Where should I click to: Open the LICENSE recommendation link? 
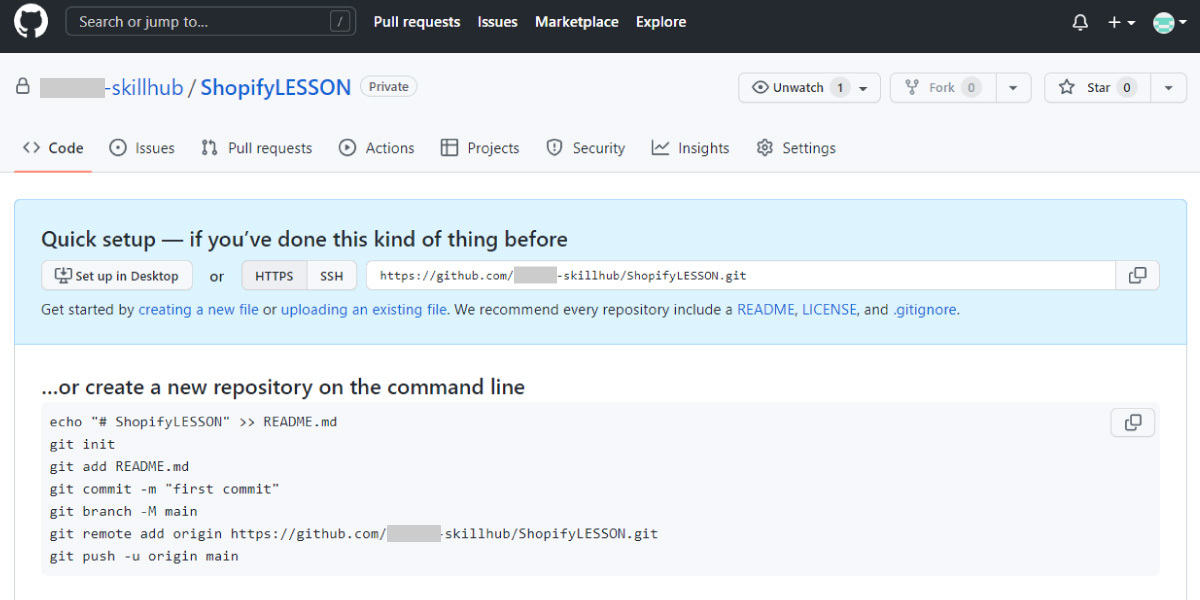pos(829,310)
